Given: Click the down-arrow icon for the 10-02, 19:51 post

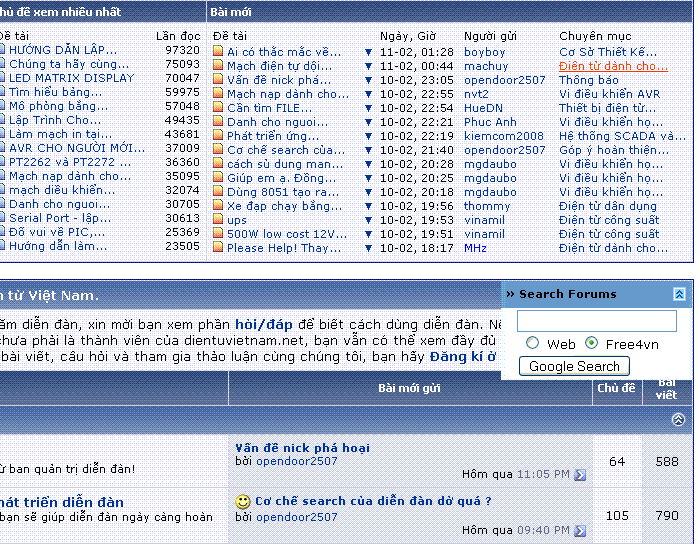Looking at the screenshot, I should tap(368, 234).
